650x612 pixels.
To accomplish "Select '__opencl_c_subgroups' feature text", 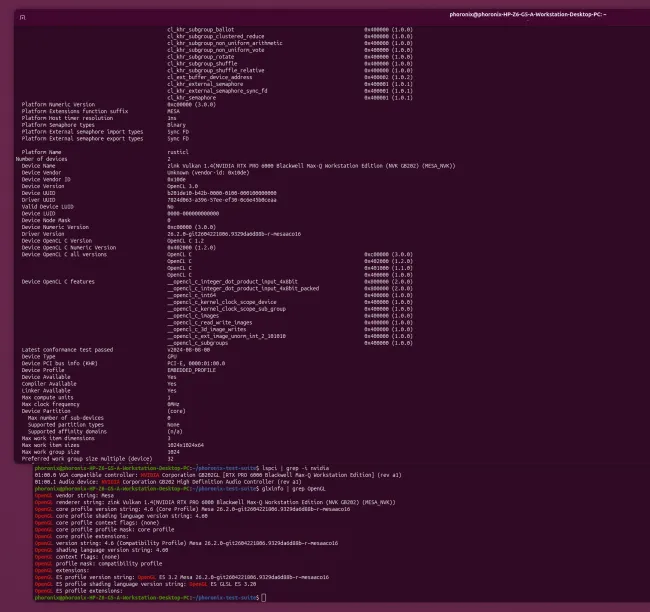I will coord(197,343).
